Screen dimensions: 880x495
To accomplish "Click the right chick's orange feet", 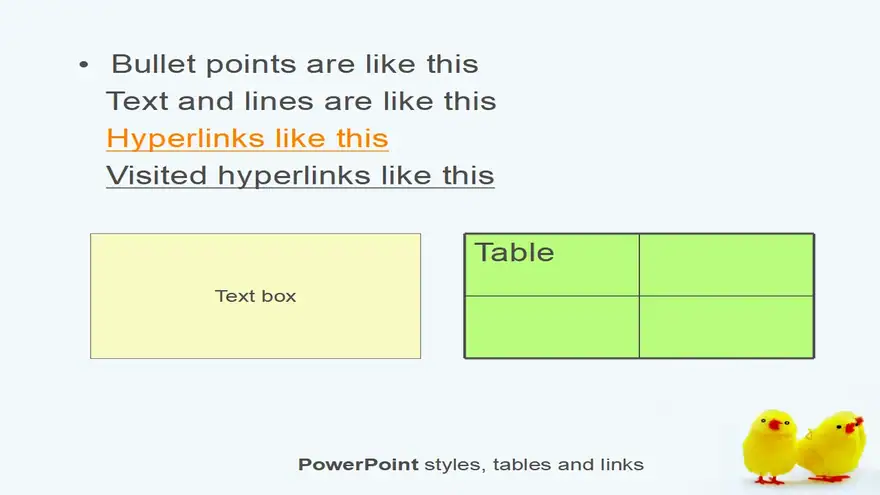I will pyautogui.click(x=828, y=478).
